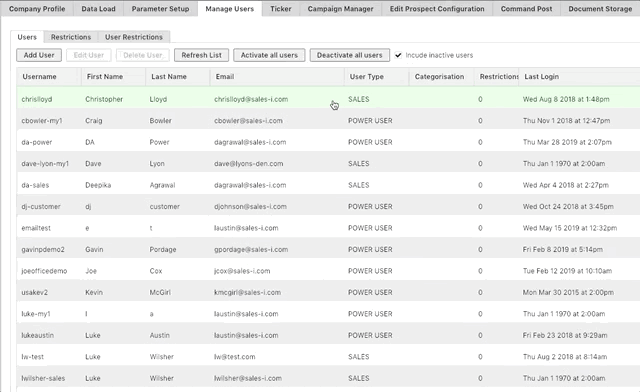The height and width of the screenshot is (392, 640).
Task: Select username gavinpdemo2
Action: [x=43, y=249]
